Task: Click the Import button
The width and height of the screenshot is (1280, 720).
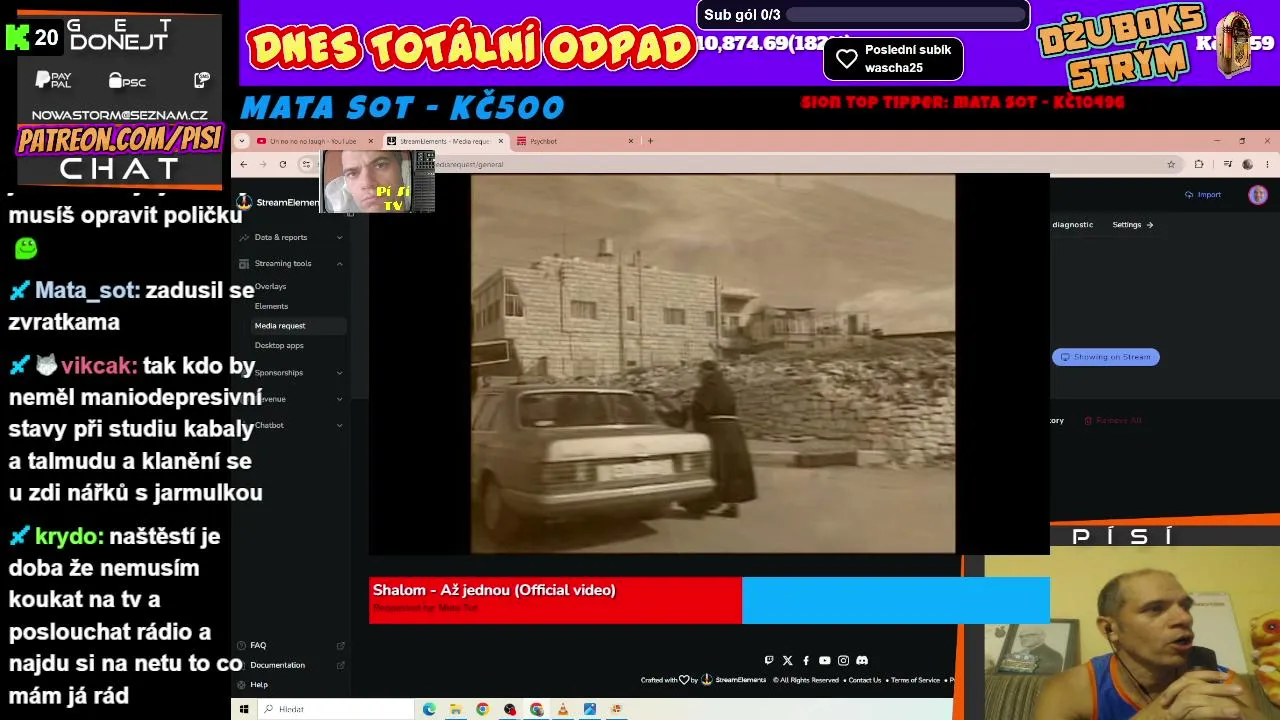Action: 1203,195
